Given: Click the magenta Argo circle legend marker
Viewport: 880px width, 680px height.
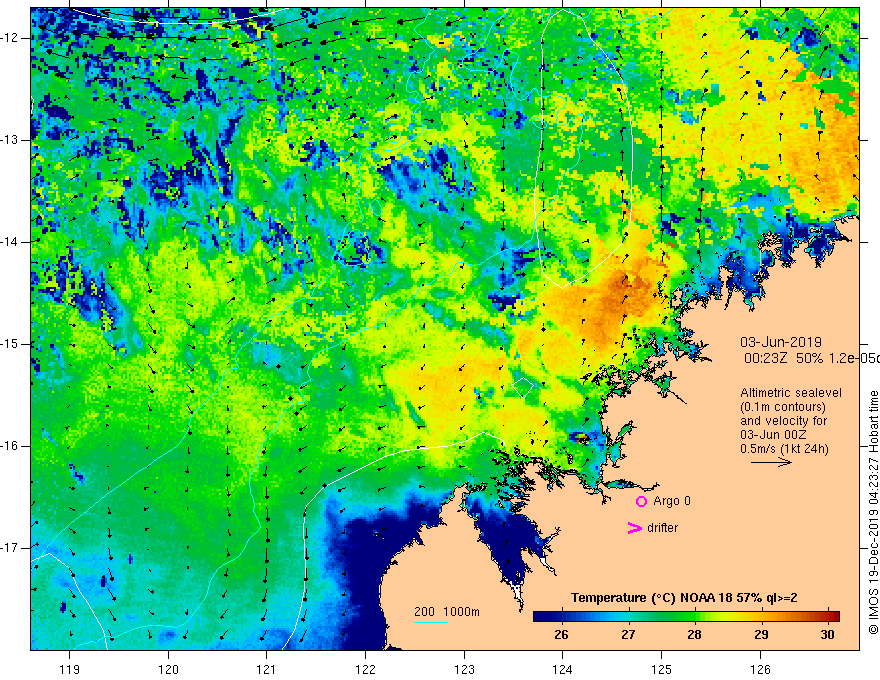Looking at the screenshot, I should pyautogui.click(x=641, y=501).
